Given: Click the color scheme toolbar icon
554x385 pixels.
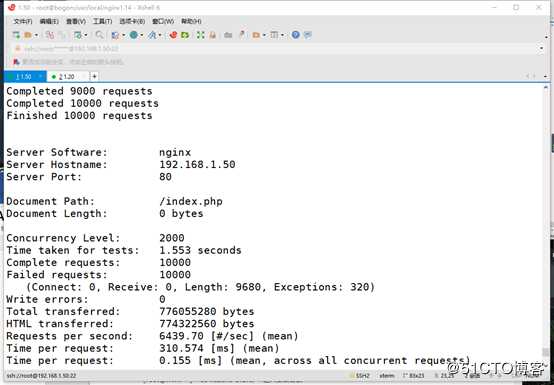Looking at the screenshot, I should pos(115,35).
